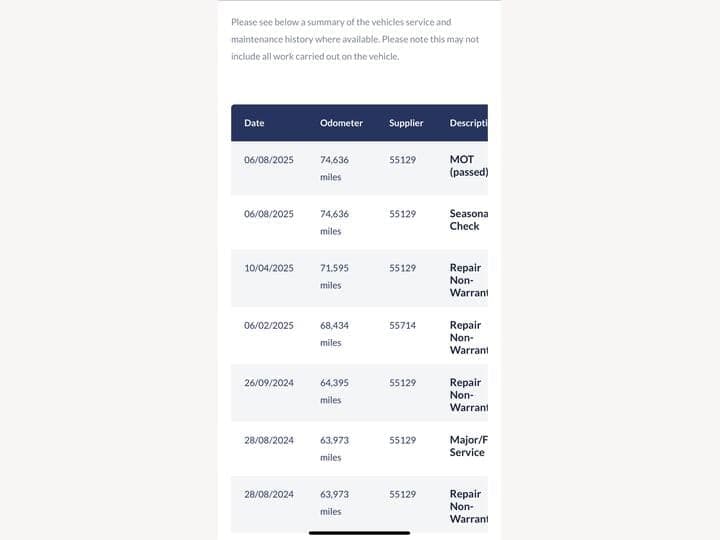
Task: Open the Major Service description entry
Action: coord(468,446)
